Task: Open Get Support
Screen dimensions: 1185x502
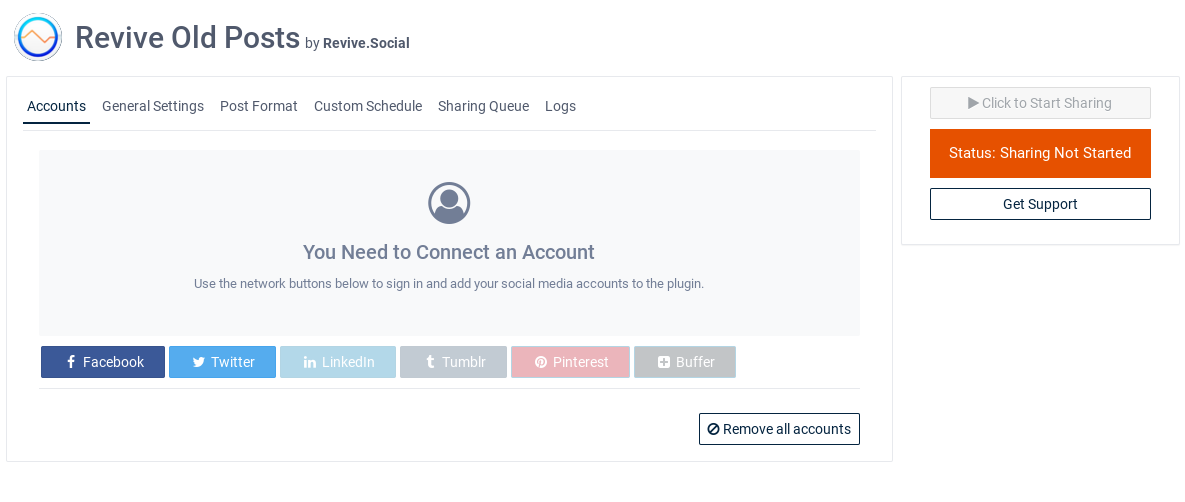Action: coord(1040,204)
